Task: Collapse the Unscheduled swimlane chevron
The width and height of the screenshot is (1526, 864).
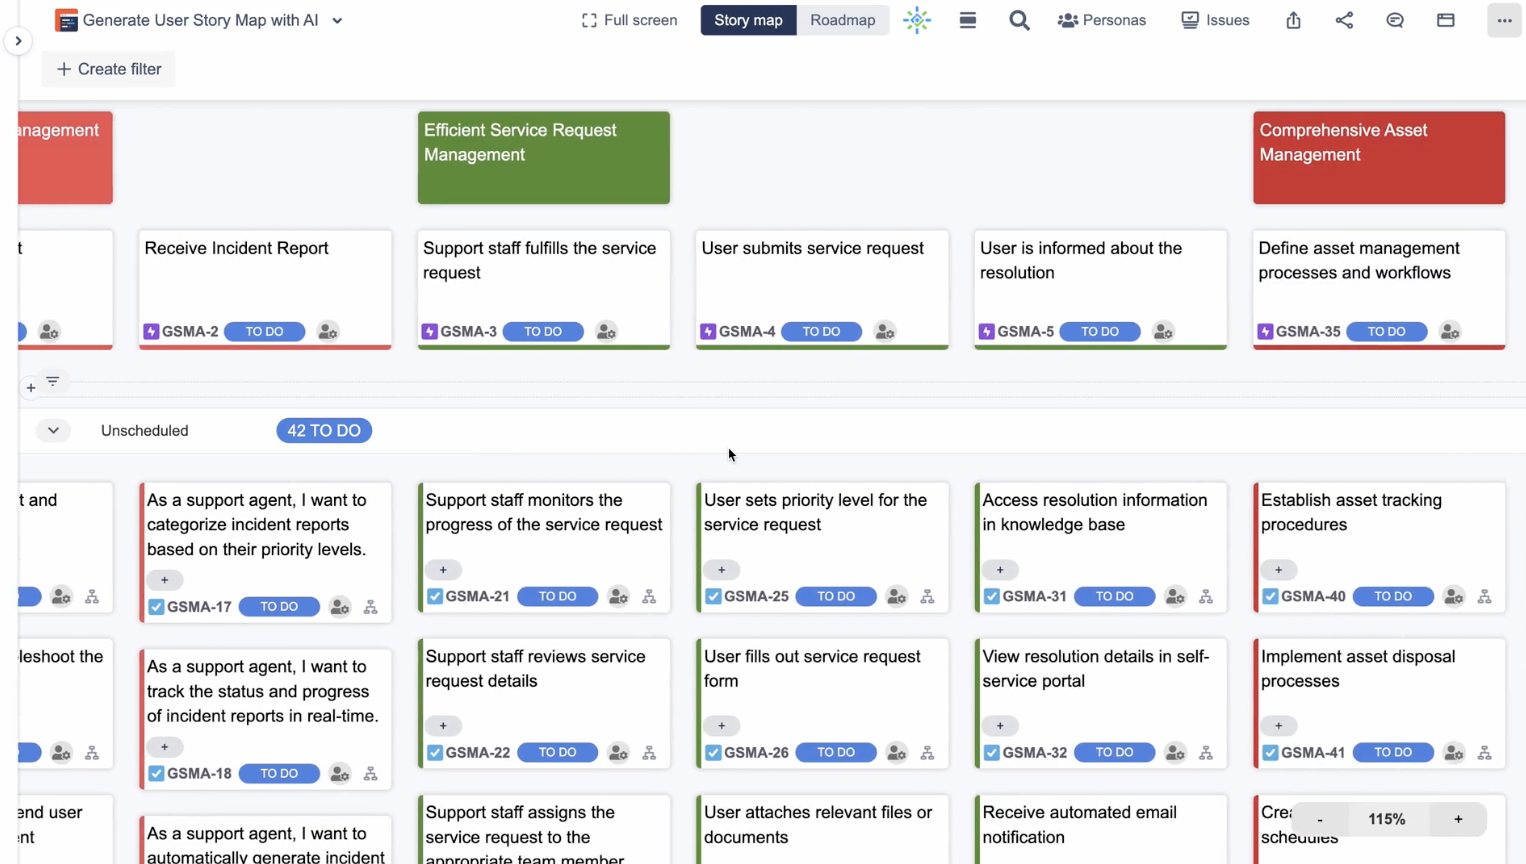Action: tap(53, 431)
